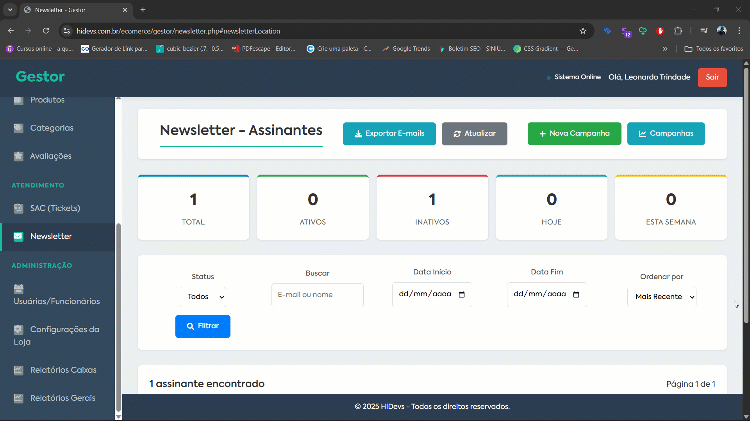Click "1 assinante encontrado" text
The width and height of the screenshot is (750, 421).
(207, 384)
